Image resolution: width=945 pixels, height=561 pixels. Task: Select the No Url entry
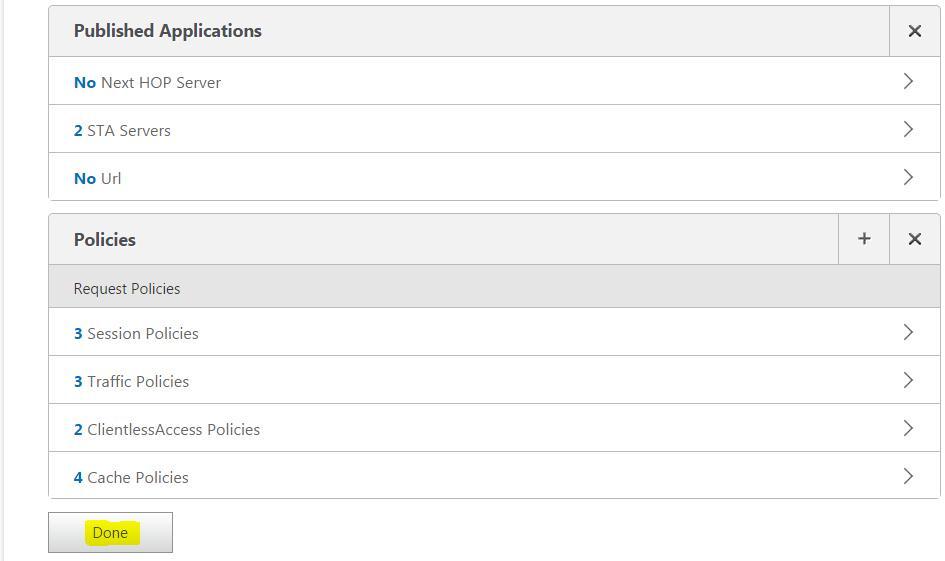[x=98, y=178]
